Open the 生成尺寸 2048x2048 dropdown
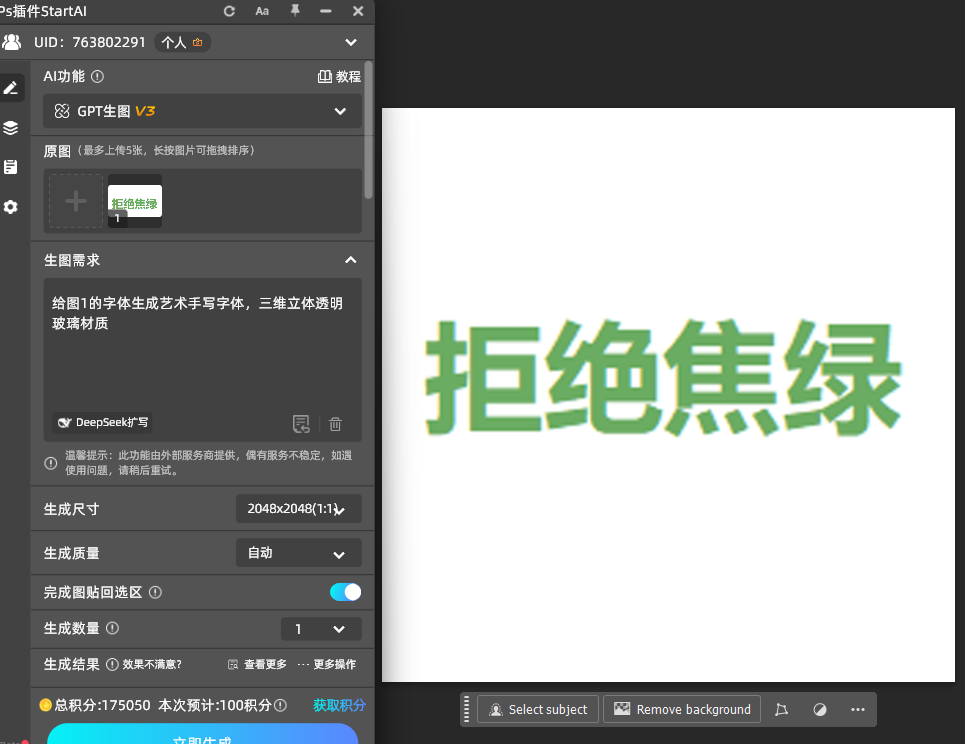 click(x=298, y=509)
